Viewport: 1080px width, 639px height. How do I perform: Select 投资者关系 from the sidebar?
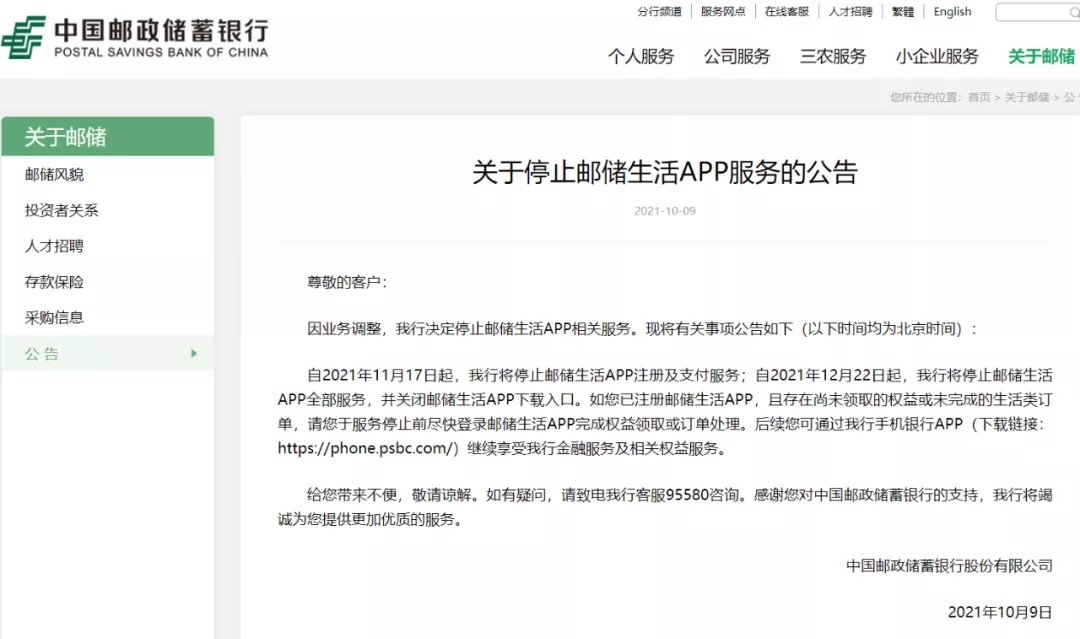coord(62,210)
